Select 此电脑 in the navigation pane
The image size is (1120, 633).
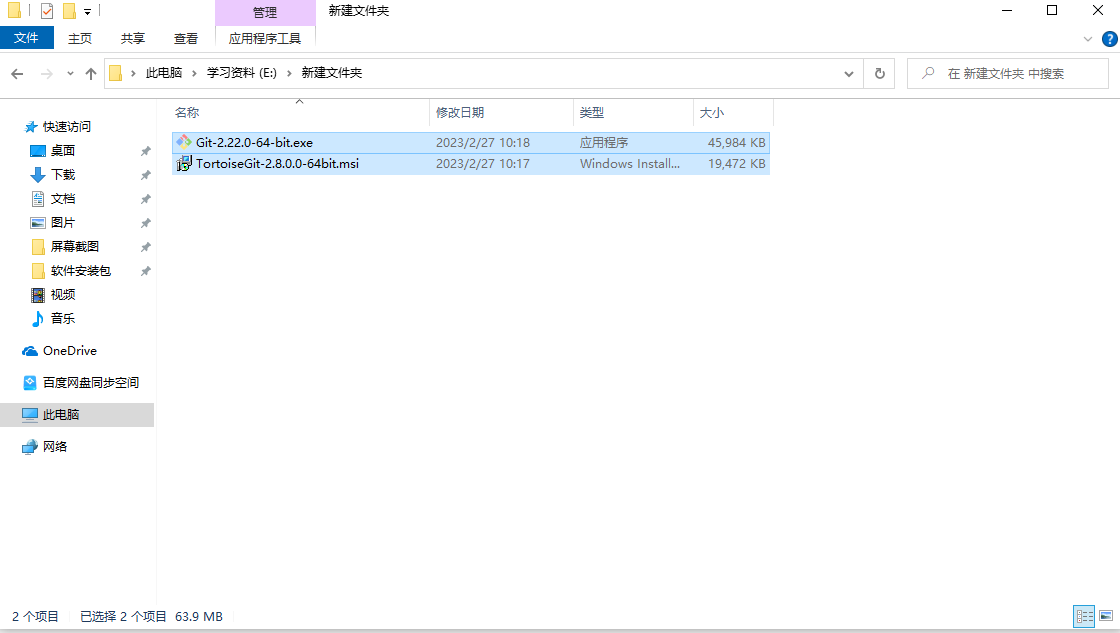pyautogui.click(x=77, y=415)
